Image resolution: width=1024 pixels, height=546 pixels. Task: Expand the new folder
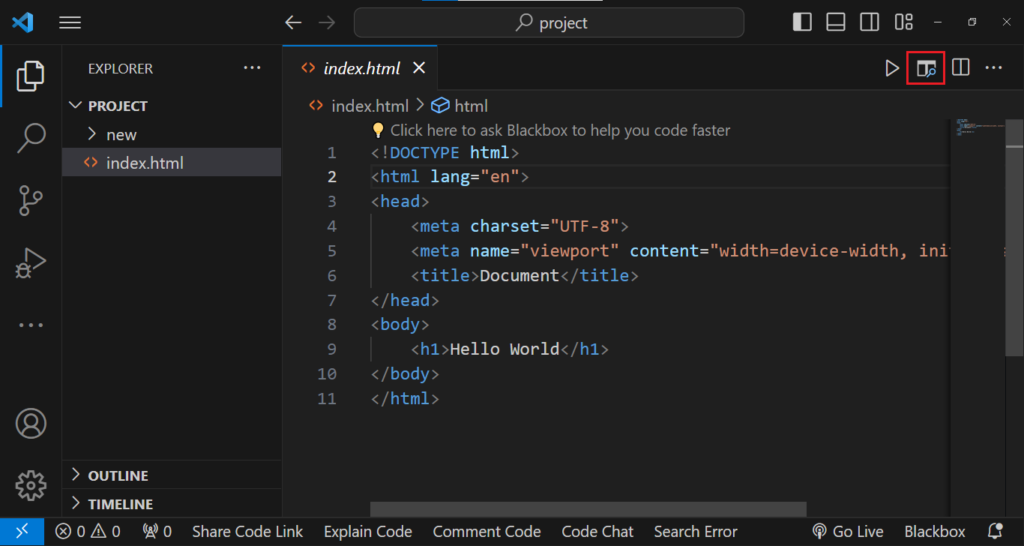coord(120,134)
